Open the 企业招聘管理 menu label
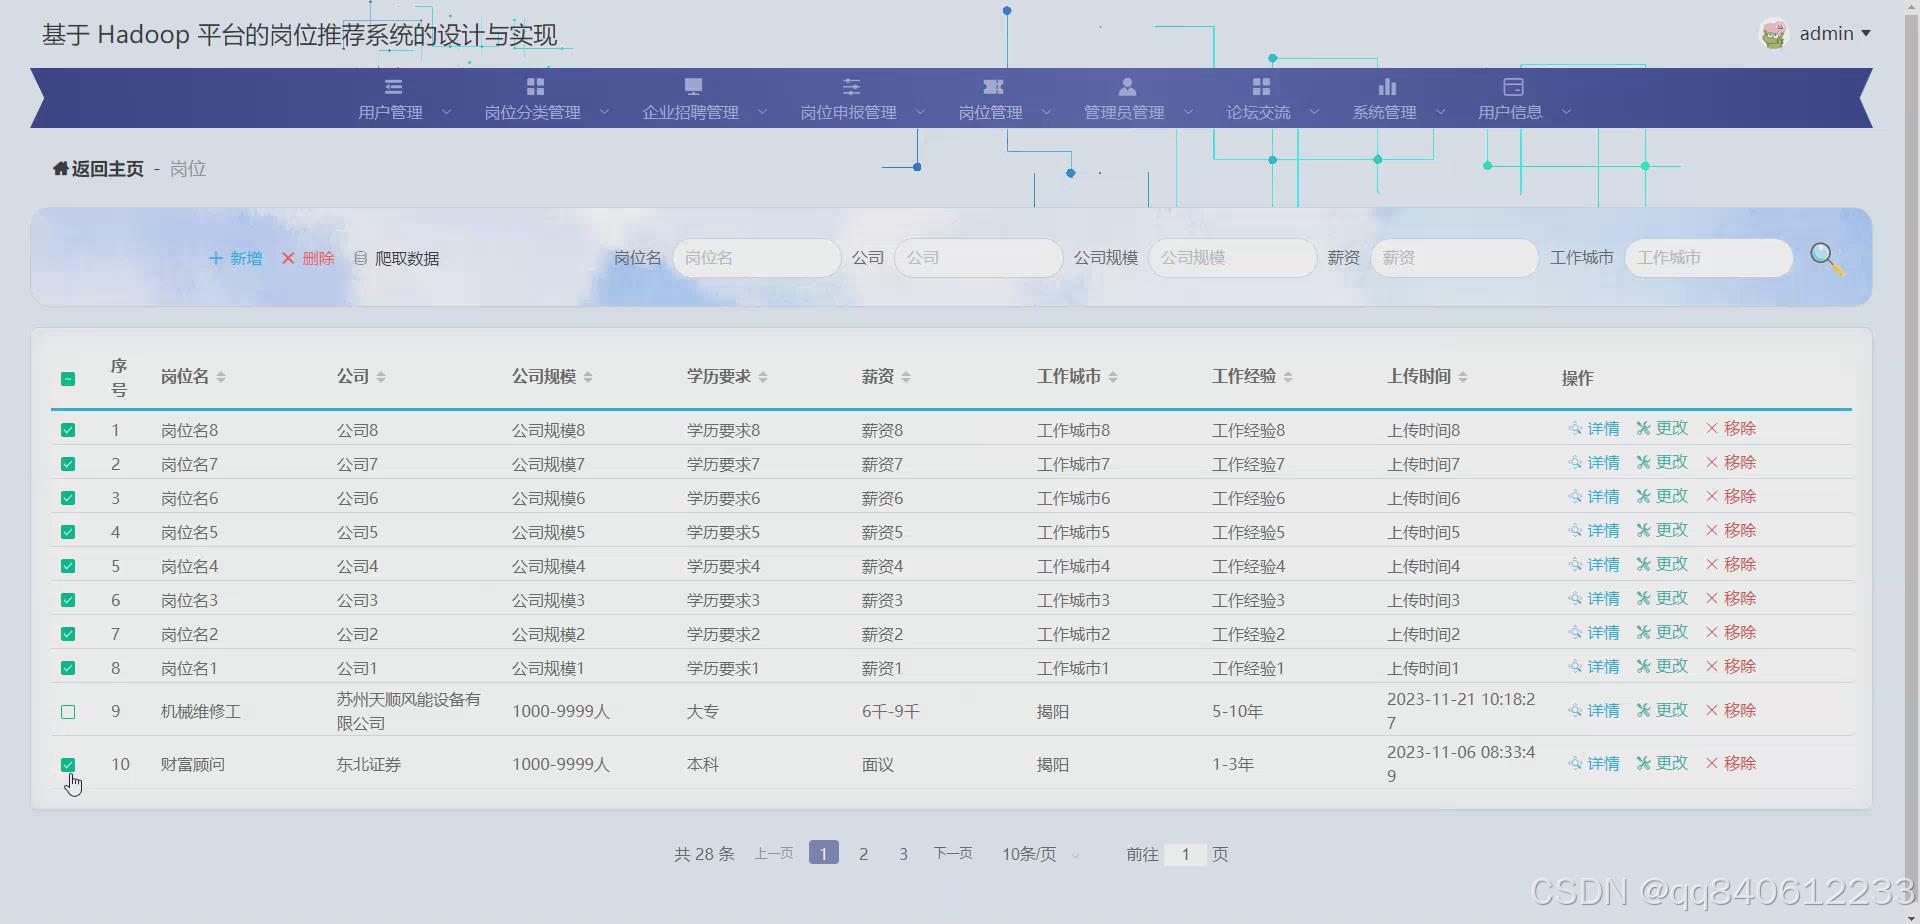 point(691,113)
